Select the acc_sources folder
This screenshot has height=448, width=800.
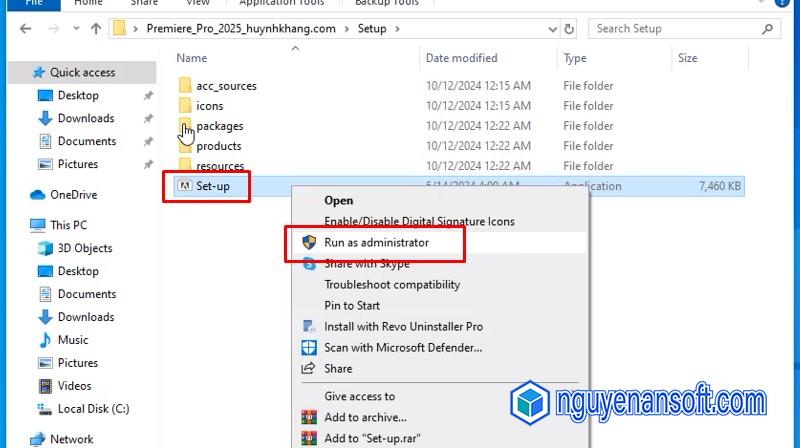[x=226, y=86]
